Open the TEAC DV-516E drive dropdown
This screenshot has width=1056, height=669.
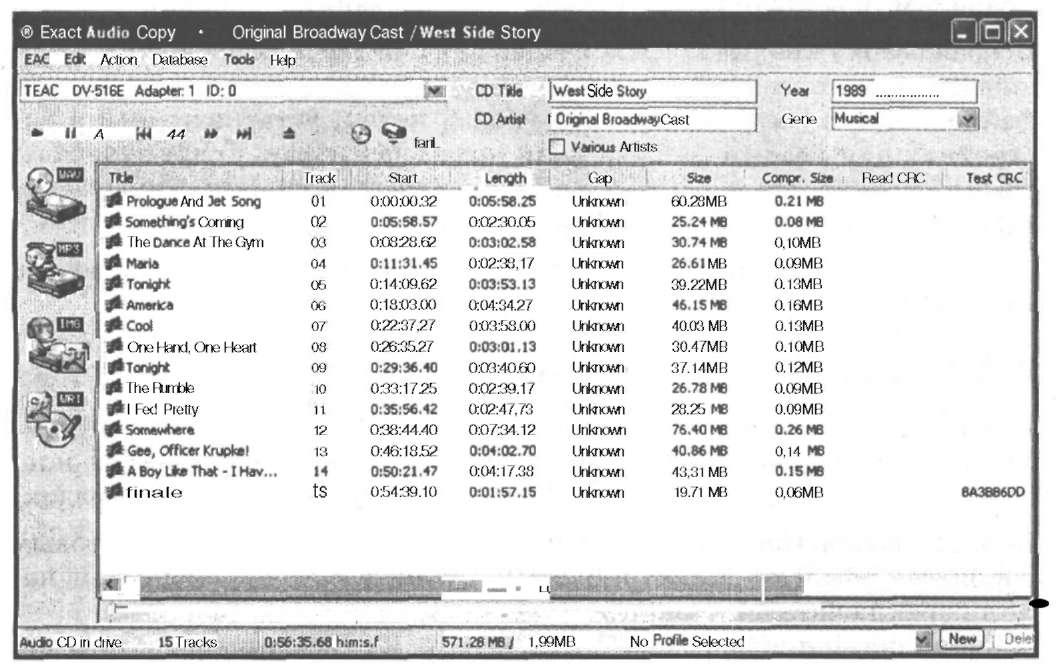coord(436,90)
